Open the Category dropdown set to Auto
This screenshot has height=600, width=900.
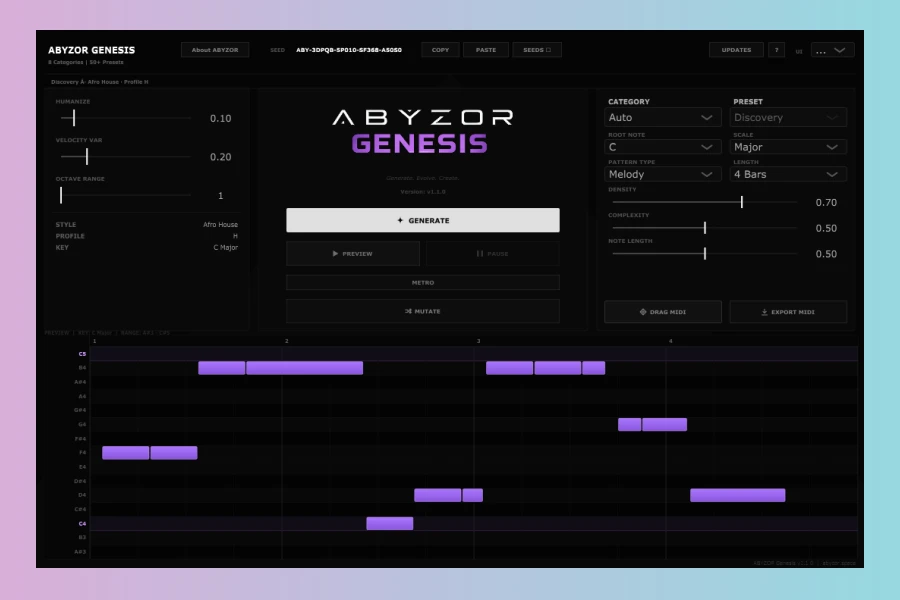pos(662,117)
